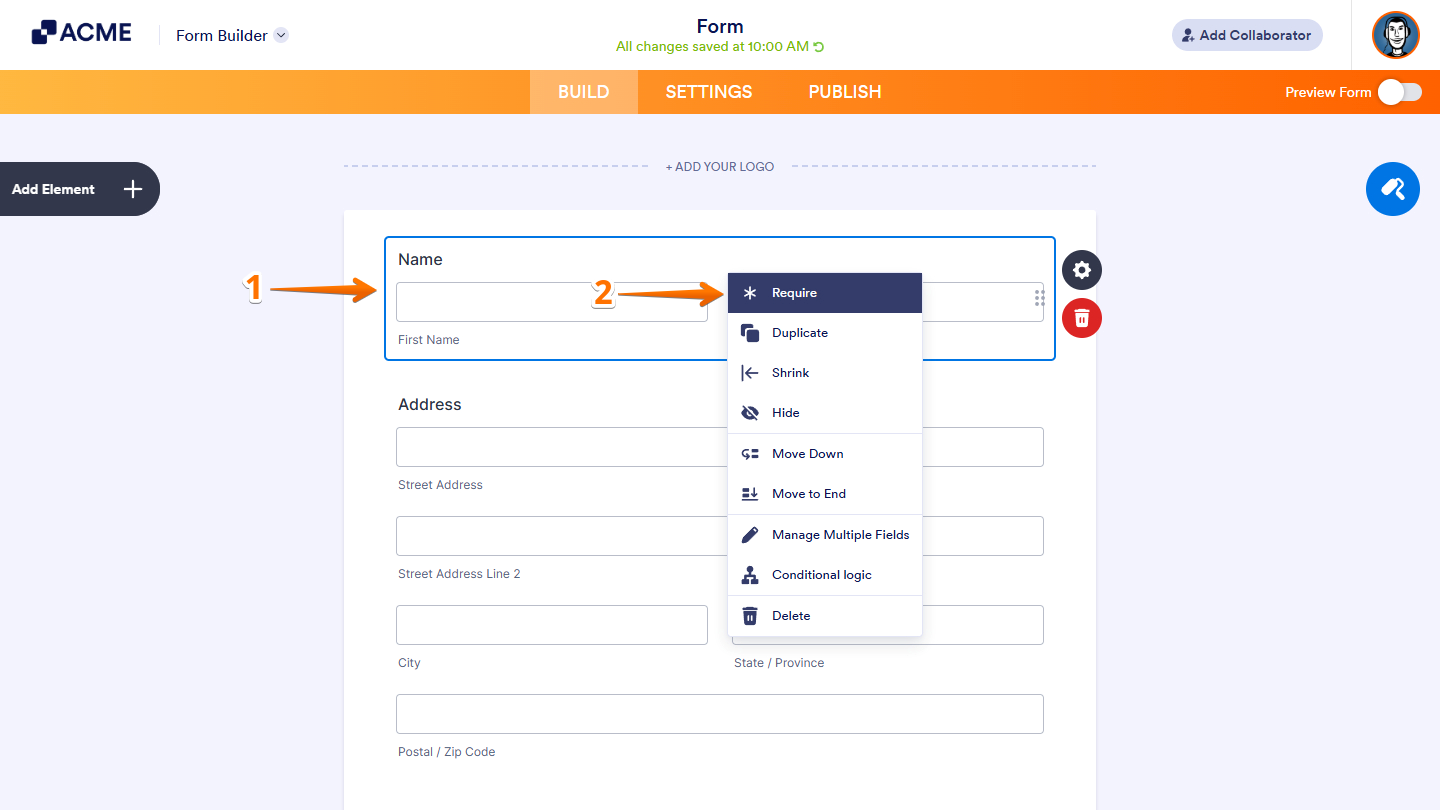The image size is (1440, 810).
Task: Click the Add Collaborator button
Action: tap(1246, 35)
